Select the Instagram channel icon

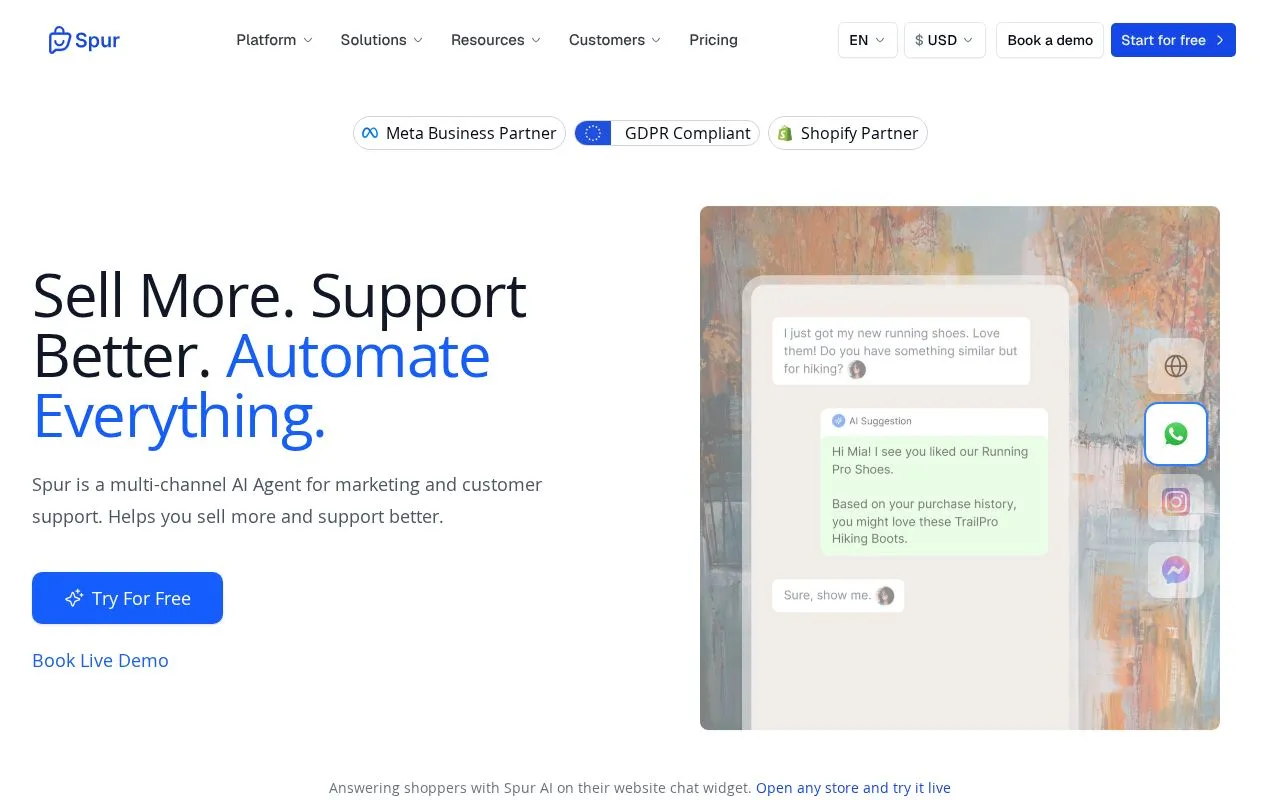[1176, 502]
